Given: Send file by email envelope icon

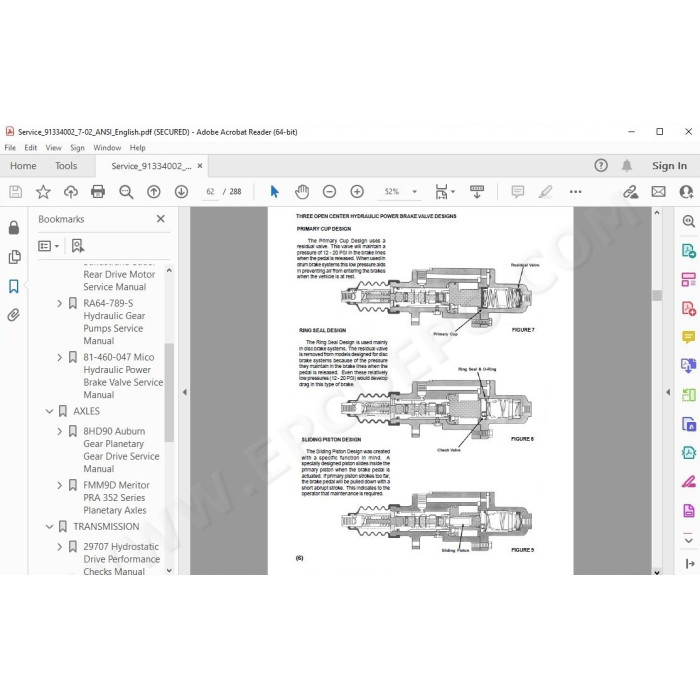Looking at the screenshot, I should pos(658,192).
